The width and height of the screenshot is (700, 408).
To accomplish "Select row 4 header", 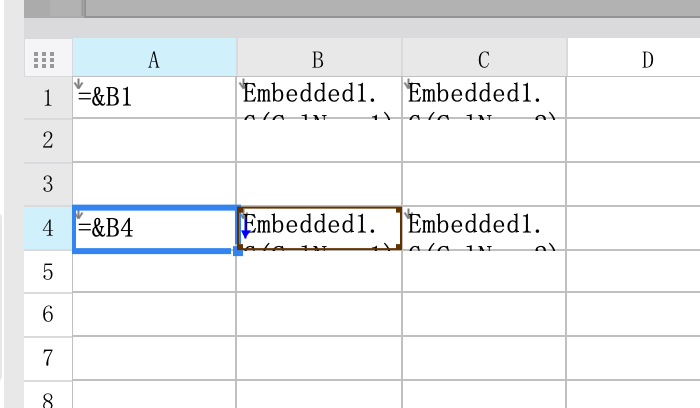I will click(47, 228).
